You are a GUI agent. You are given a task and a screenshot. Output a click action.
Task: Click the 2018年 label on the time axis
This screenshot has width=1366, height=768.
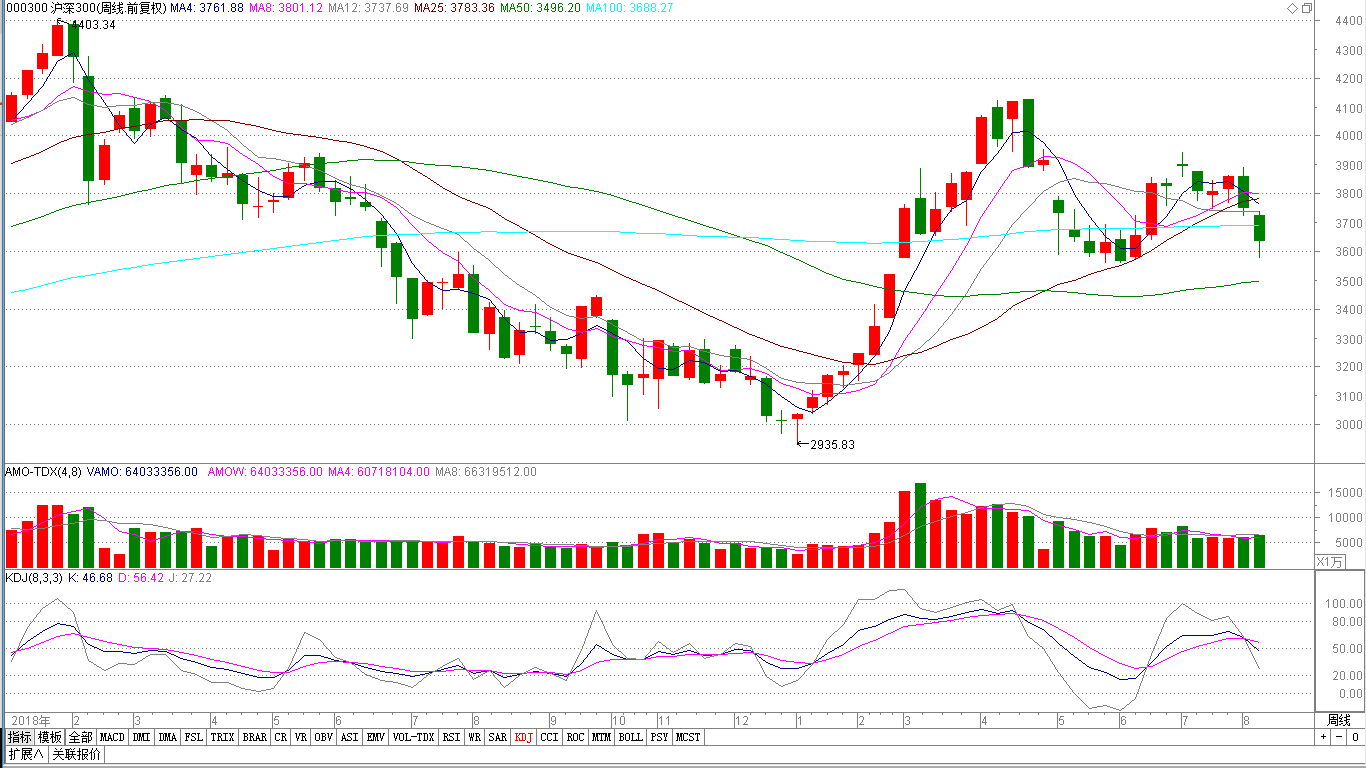tap(29, 720)
